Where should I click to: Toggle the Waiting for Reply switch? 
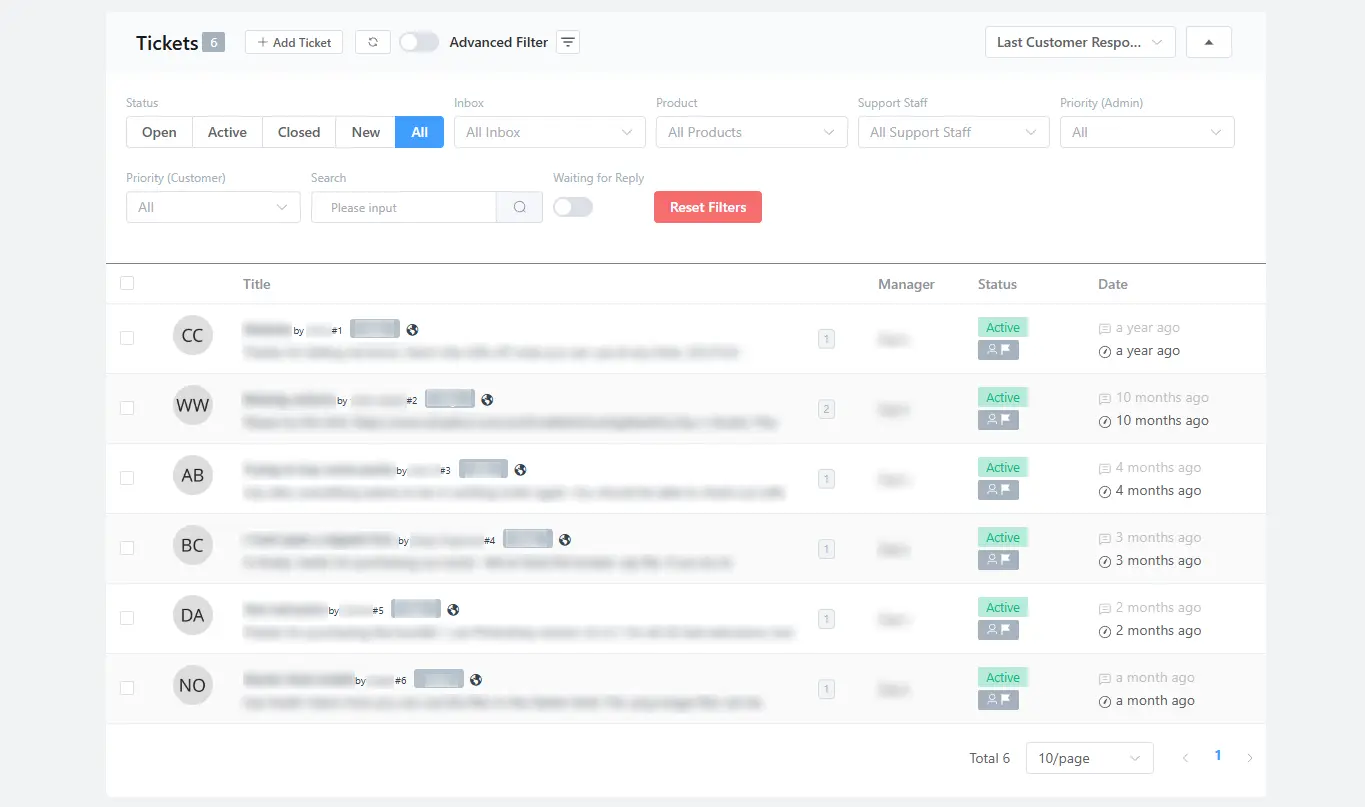pos(573,207)
